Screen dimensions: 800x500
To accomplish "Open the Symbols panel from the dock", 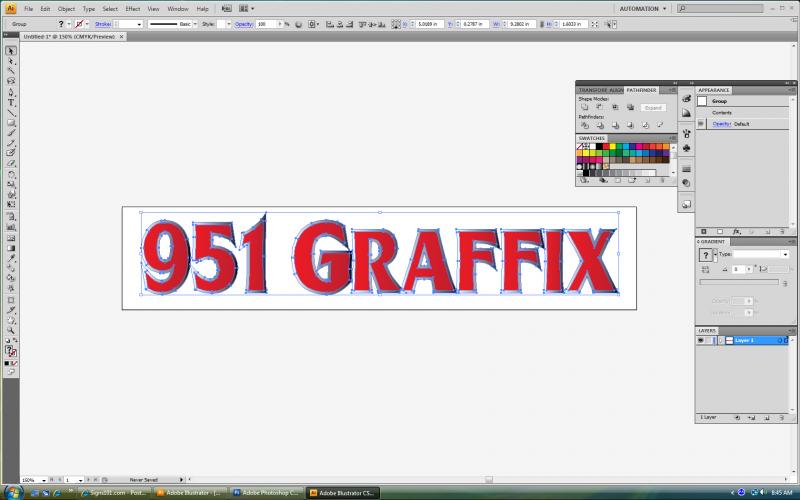I will [x=686, y=148].
